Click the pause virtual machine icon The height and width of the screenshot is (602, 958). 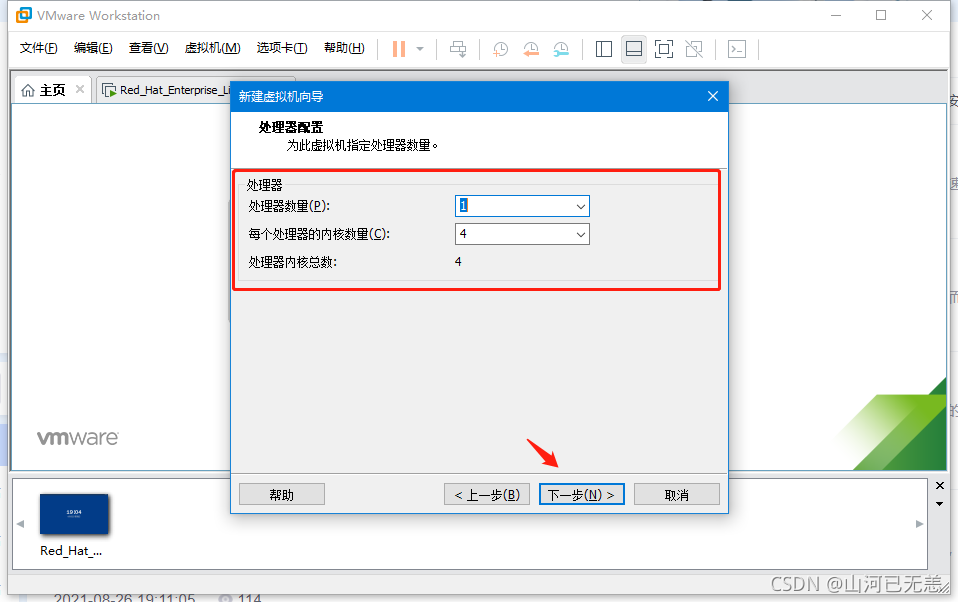point(399,49)
